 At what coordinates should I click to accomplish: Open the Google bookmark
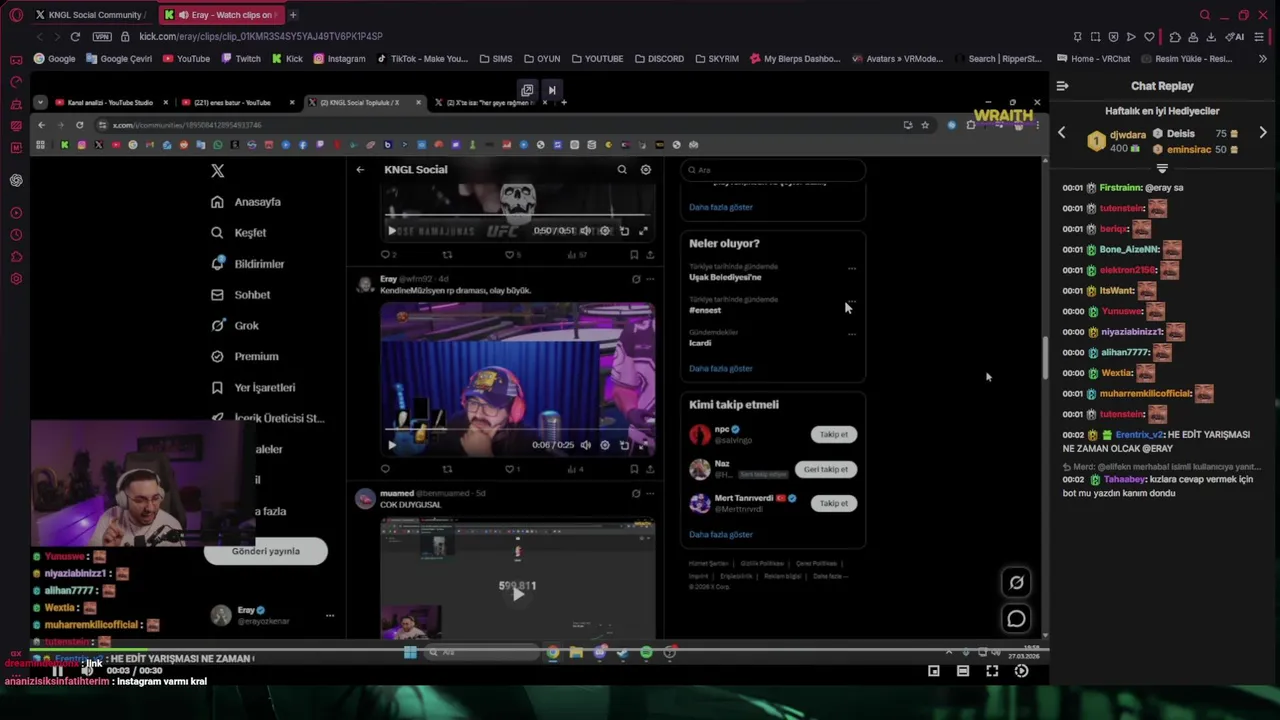tap(54, 59)
